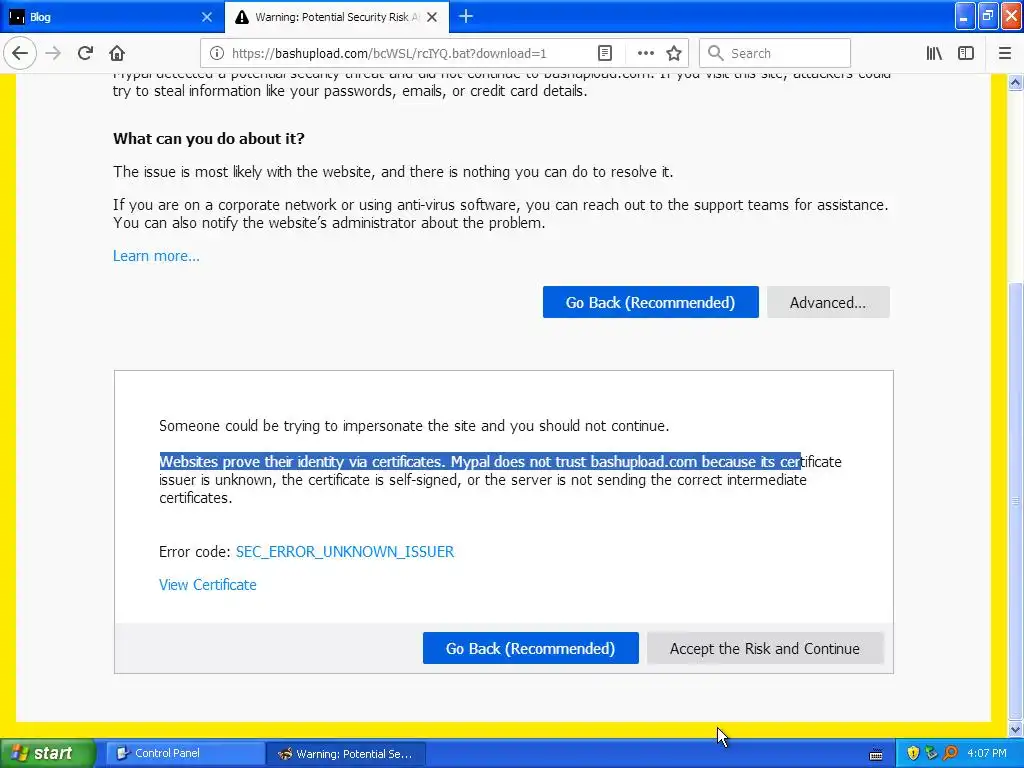Restore down the browser window
The image size is (1024, 768).
(x=988, y=17)
